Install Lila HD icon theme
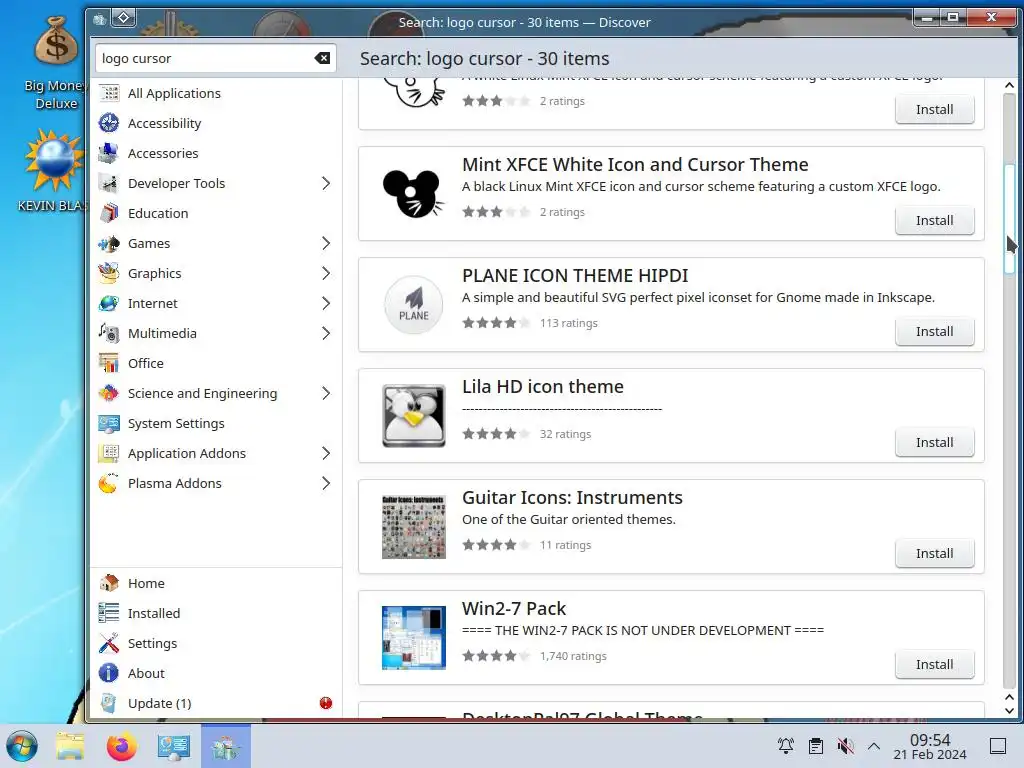The width and height of the screenshot is (1024, 768). coord(935,443)
